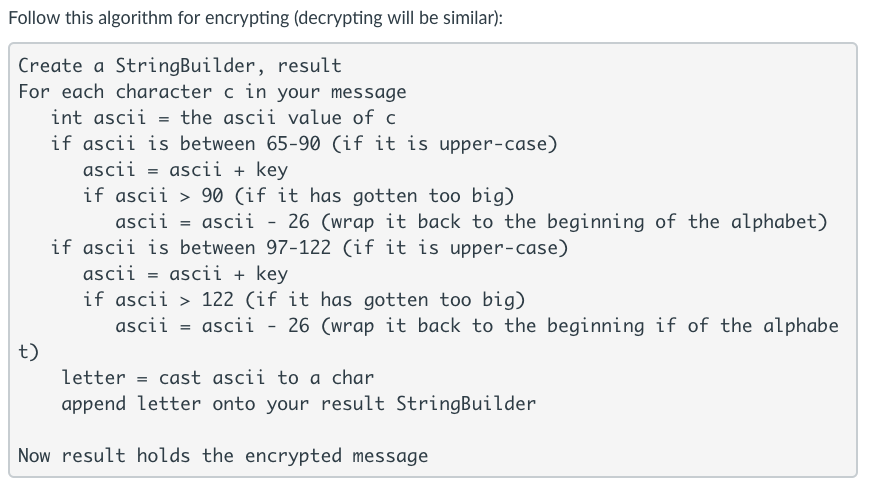
Task: Click the first 'ascii = ascii + key' line
Action: coord(185,170)
